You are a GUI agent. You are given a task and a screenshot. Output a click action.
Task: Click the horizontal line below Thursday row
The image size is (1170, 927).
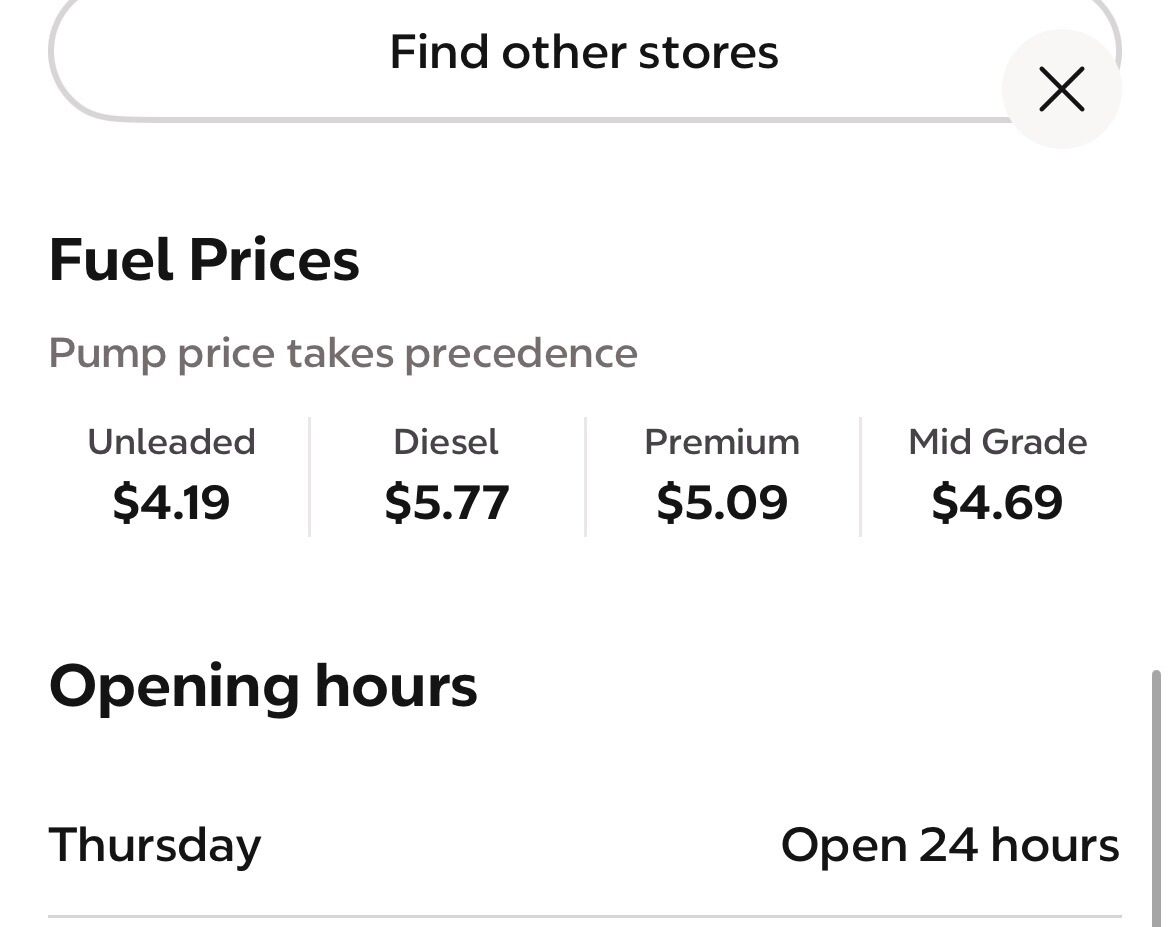coord(585,916)
